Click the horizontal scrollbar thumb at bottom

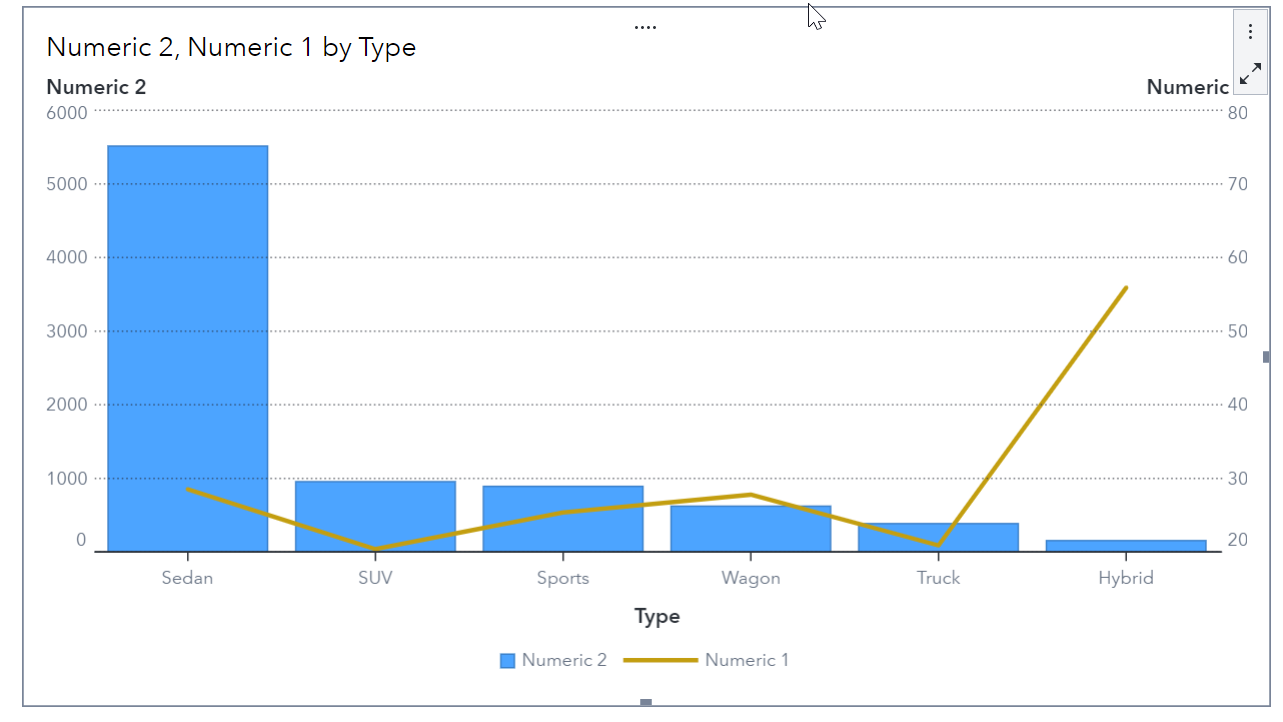647,701
